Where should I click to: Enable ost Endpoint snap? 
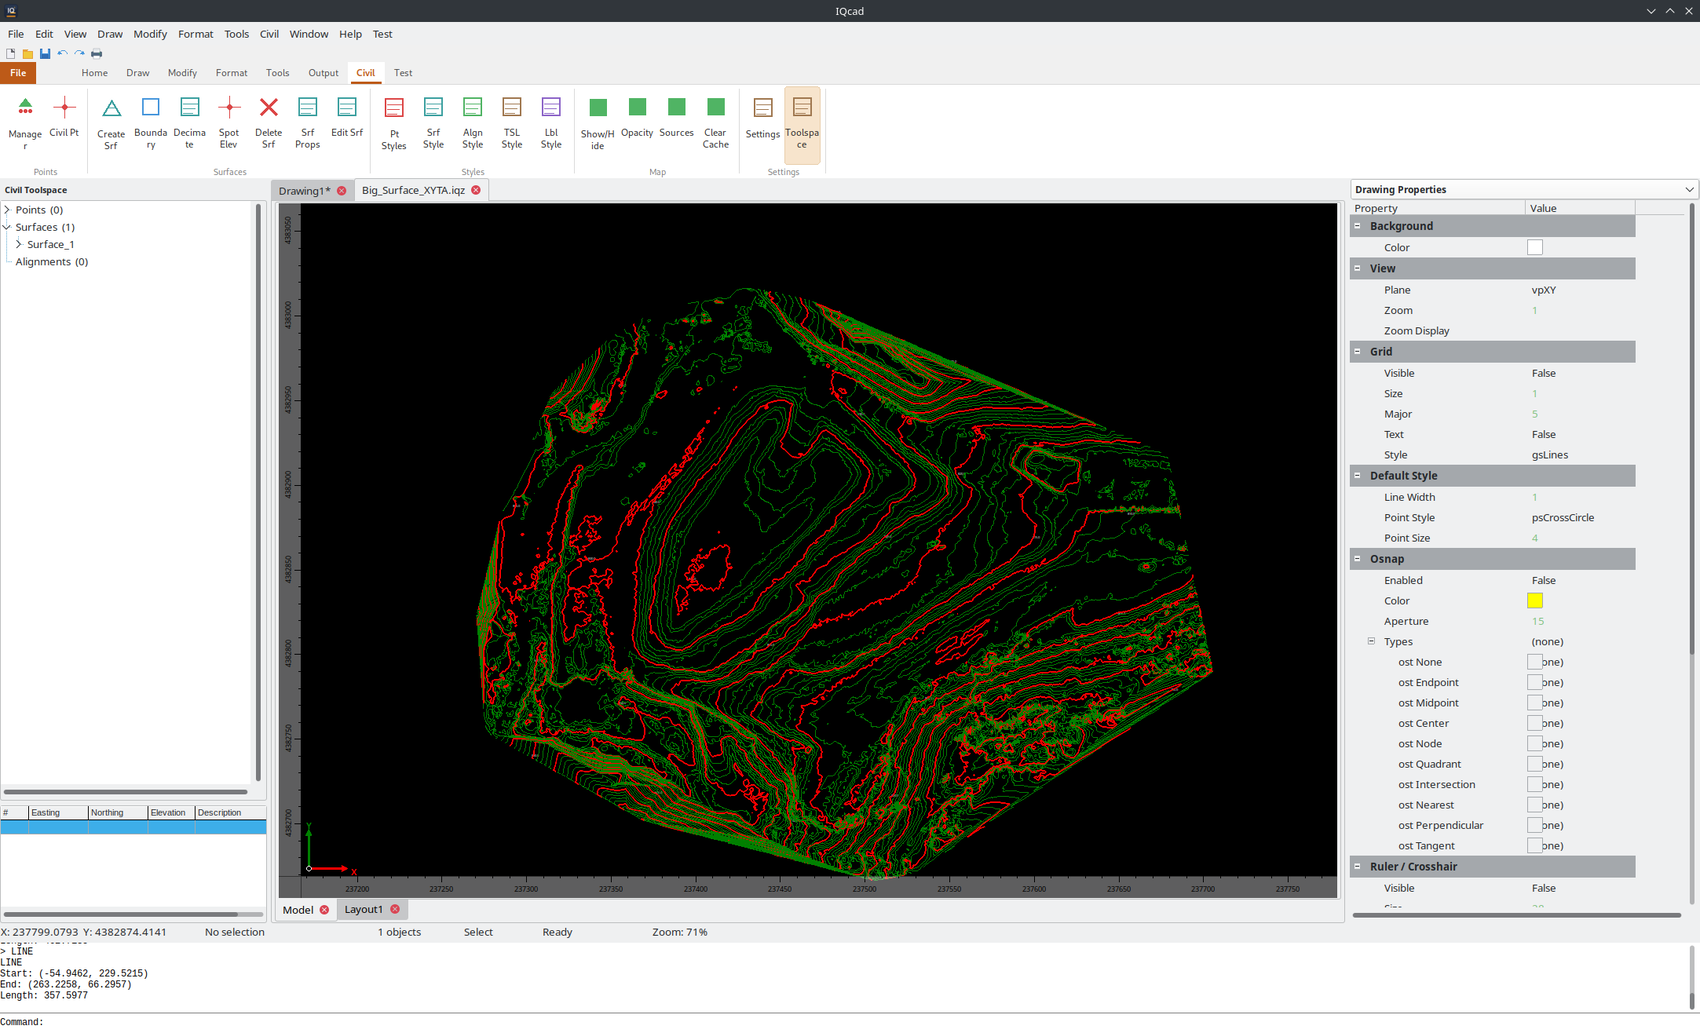click(1534, 682)
